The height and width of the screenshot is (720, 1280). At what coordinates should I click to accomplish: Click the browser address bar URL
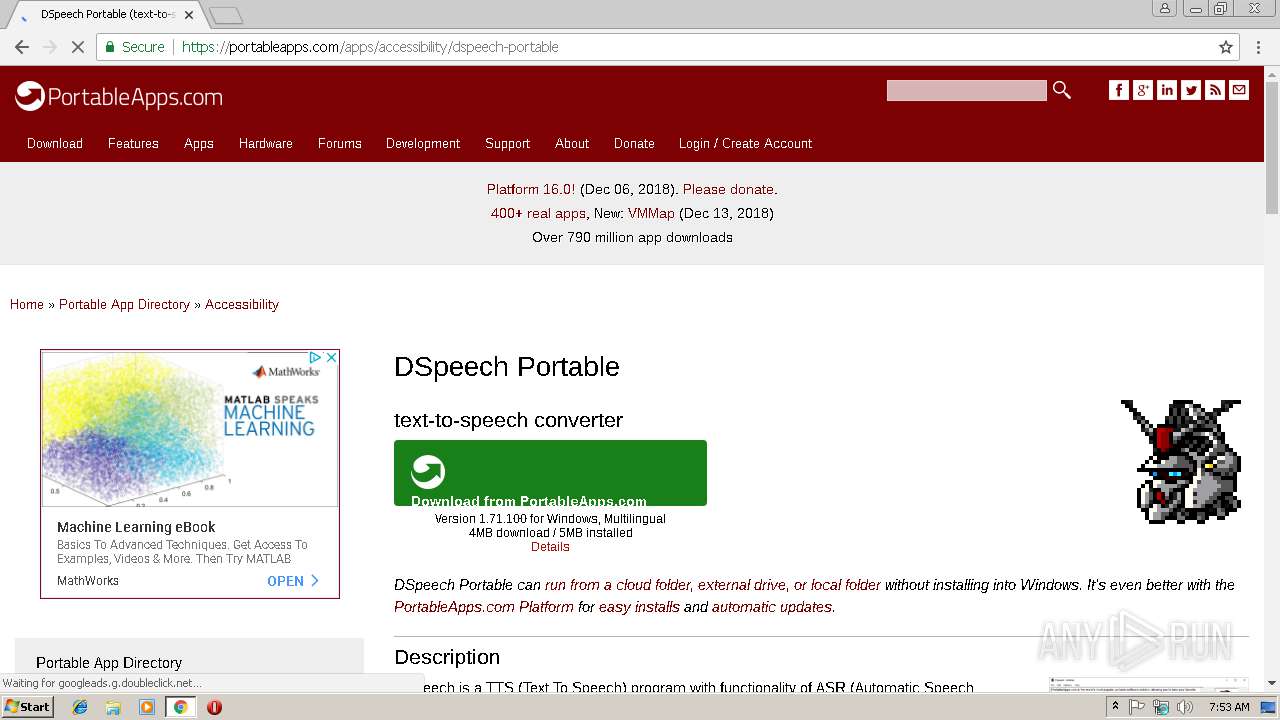(x=370, y=47)
